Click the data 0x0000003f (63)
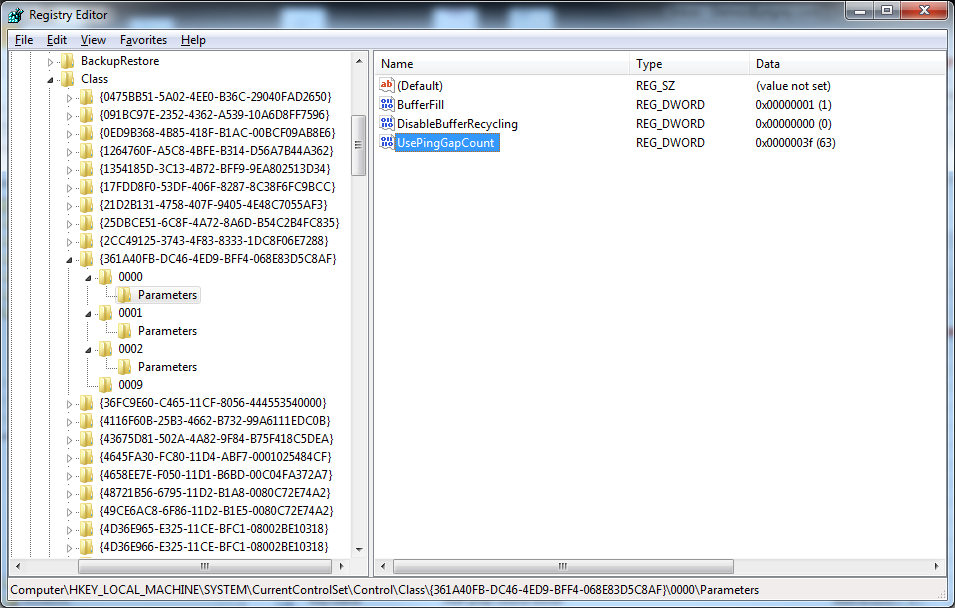The width and height of the screenshot is (955, 608). pos(795,143)
